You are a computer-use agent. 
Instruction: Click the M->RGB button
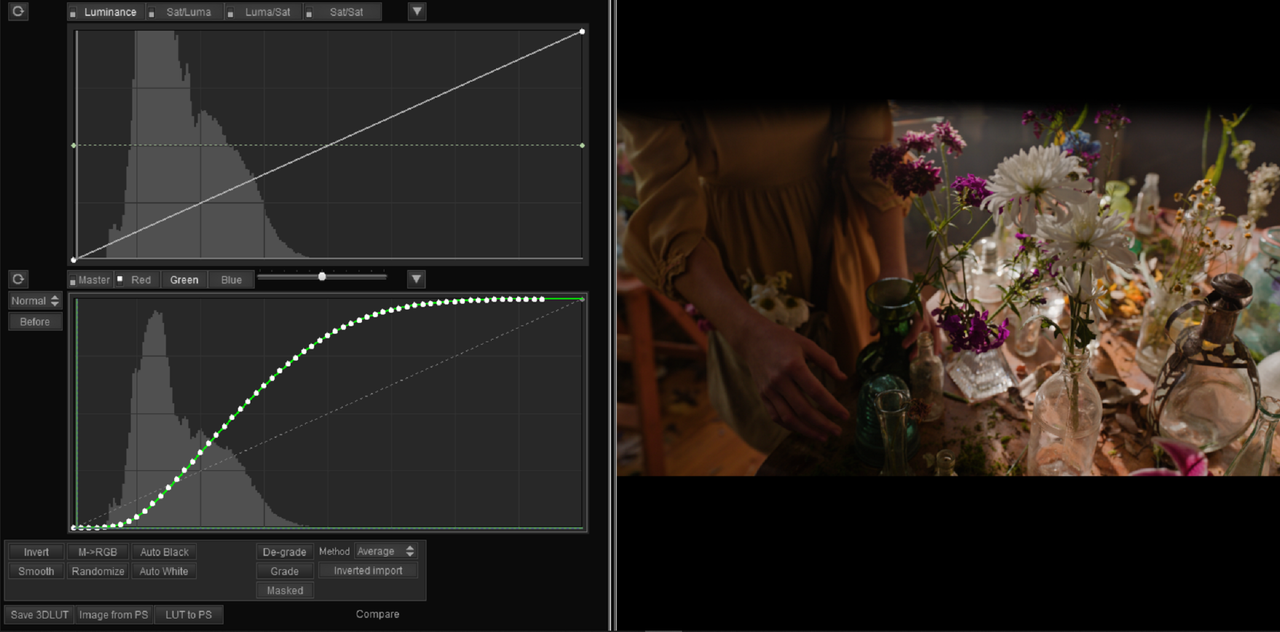click(x=98, y=552)
